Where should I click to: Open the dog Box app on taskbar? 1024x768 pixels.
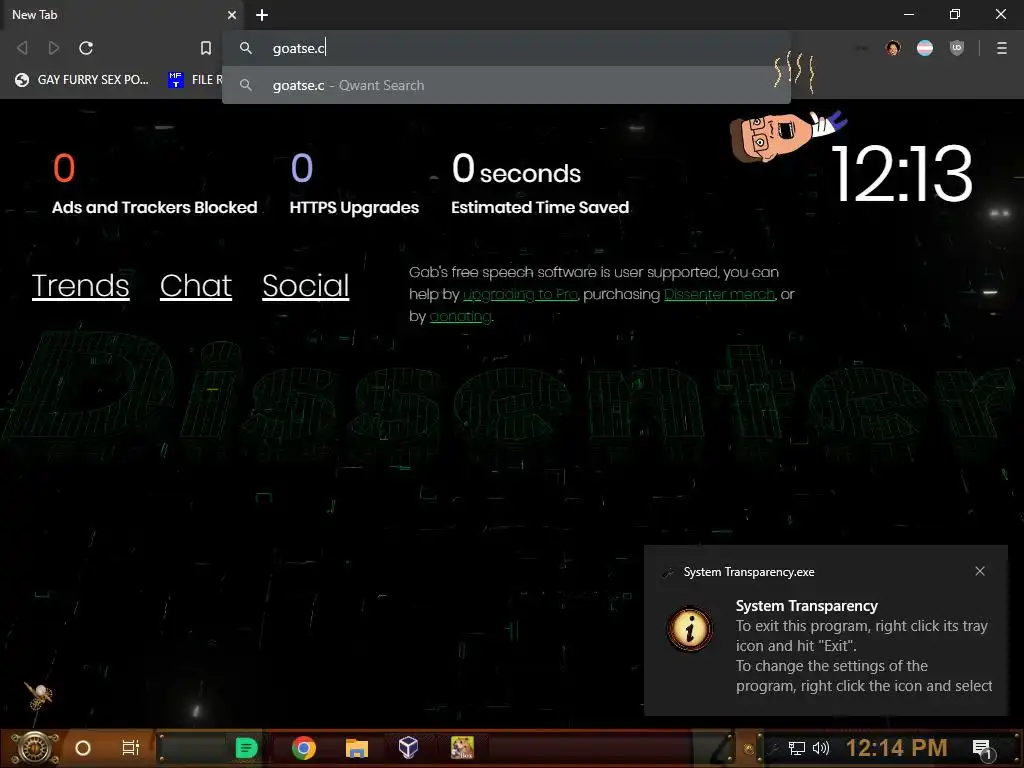click(462, 748)
